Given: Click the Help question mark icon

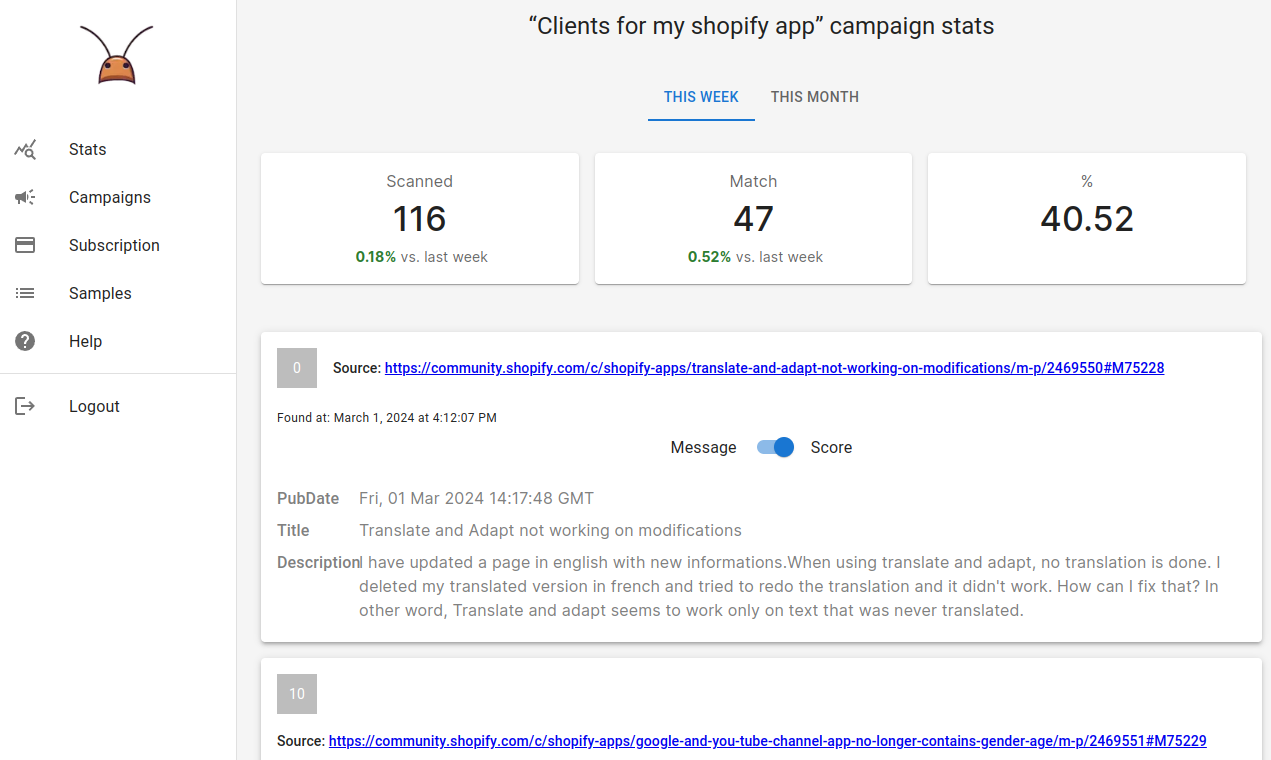Looking at the screenshot, I should point(25,342).
